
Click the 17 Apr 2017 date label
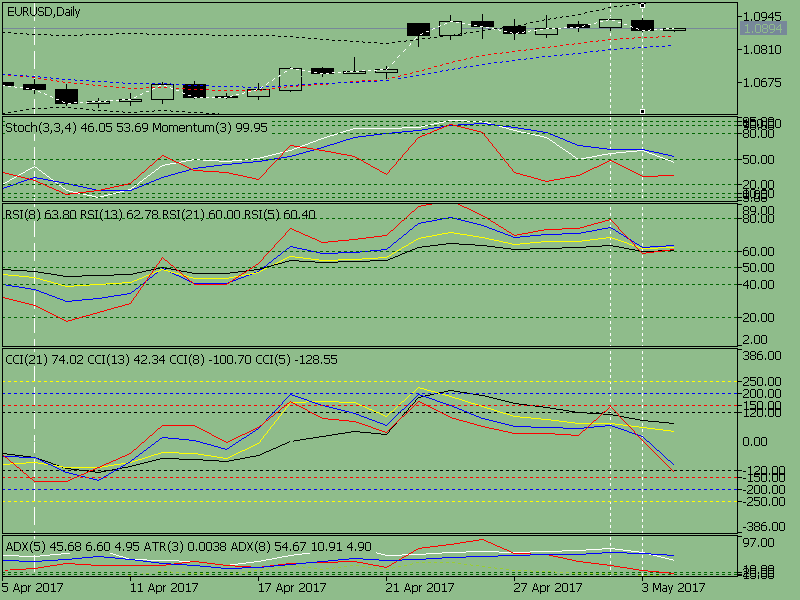click(x=292, y=588)
